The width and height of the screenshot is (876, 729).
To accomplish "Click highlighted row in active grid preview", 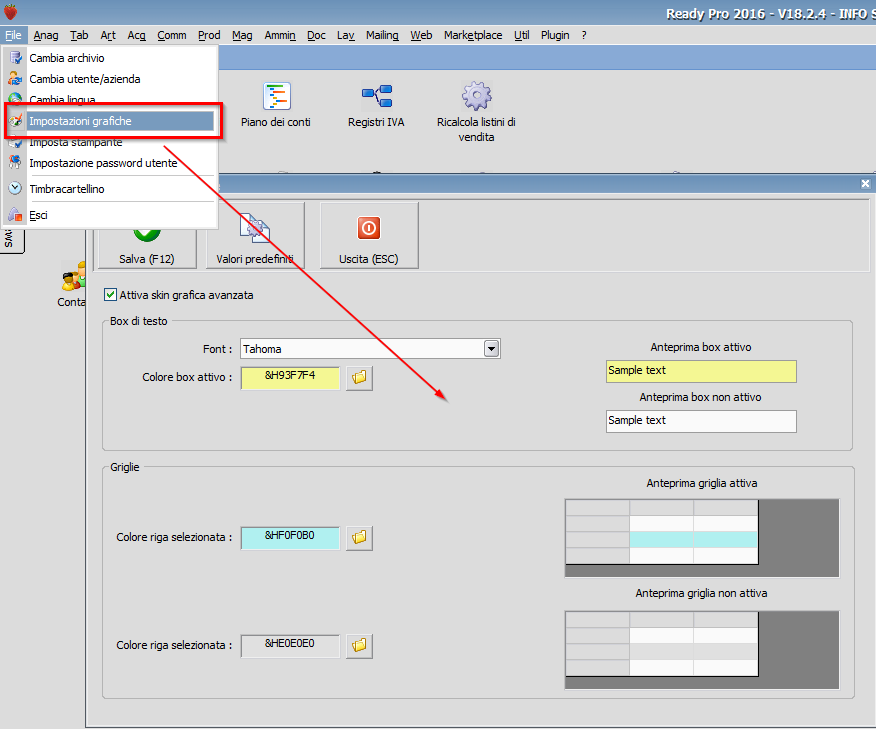I will pyautogui.click(x=693, y=540).
